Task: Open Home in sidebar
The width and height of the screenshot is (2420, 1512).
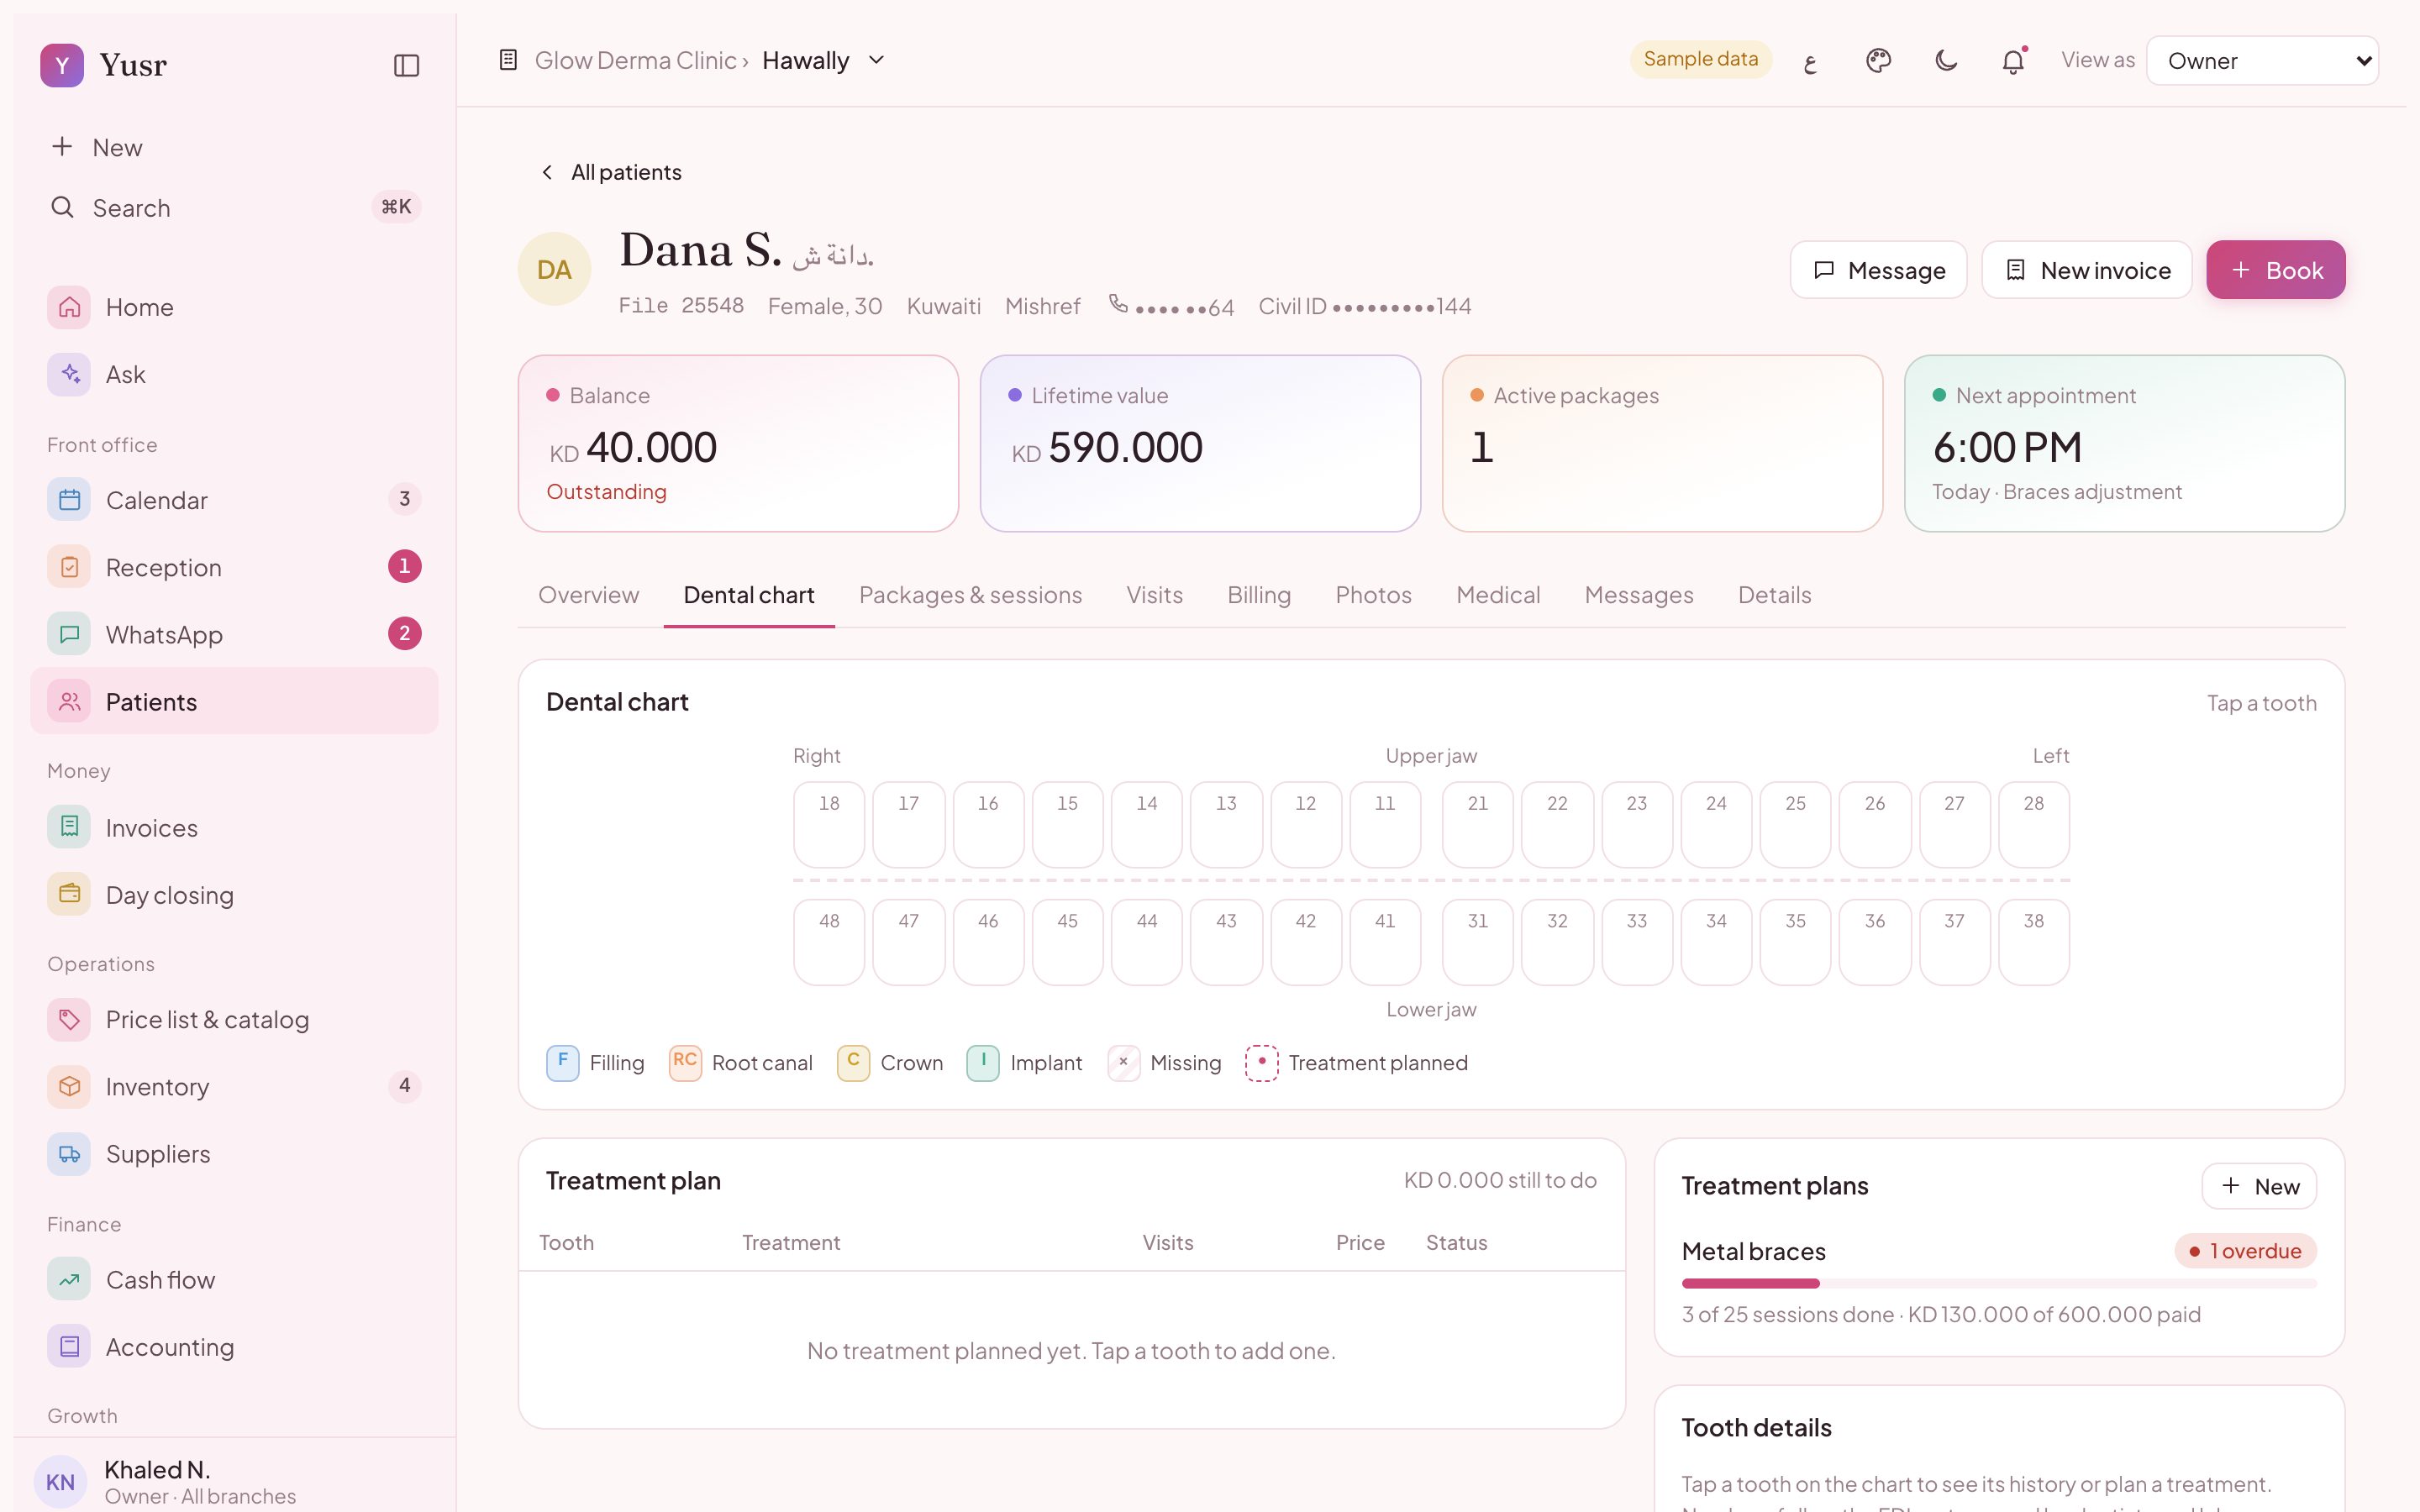Action: (234, 307)
